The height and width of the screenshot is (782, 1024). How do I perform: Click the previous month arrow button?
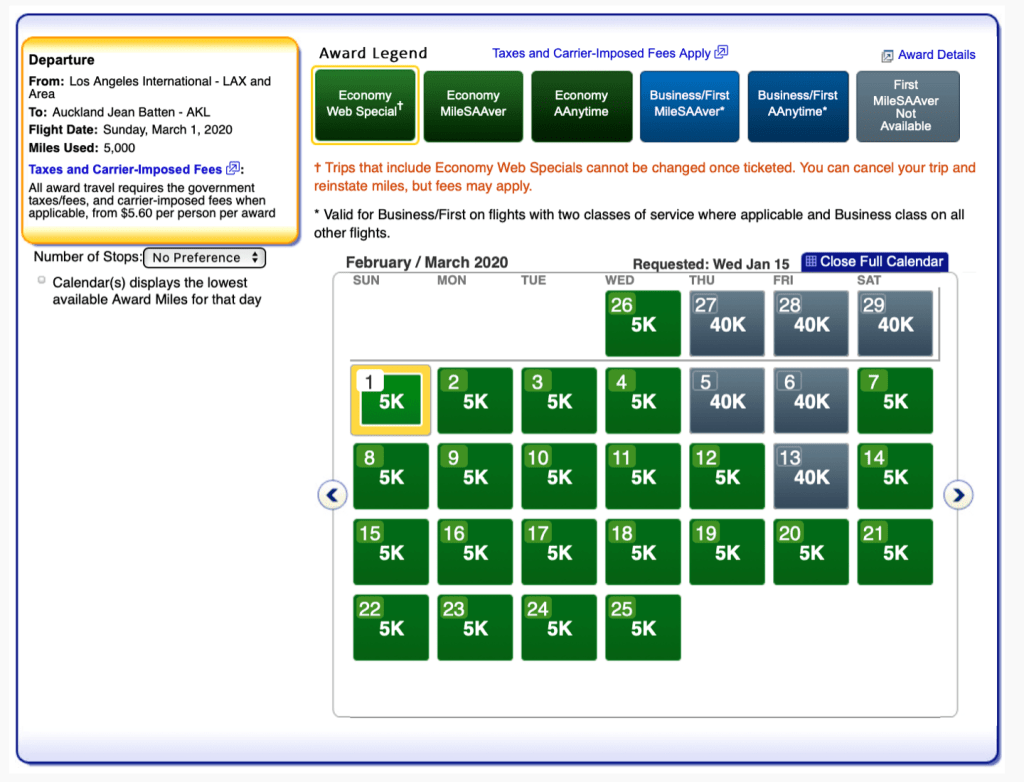tap(332, 494)
